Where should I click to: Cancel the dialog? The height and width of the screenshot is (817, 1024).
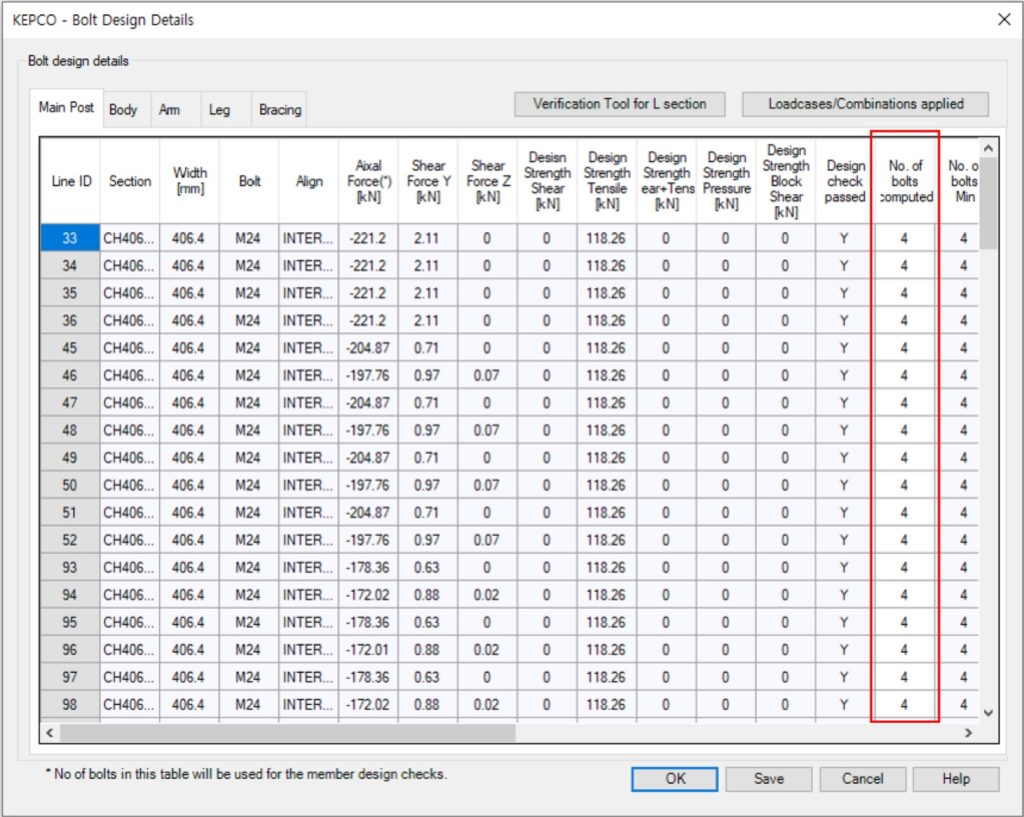click(862, 779)
